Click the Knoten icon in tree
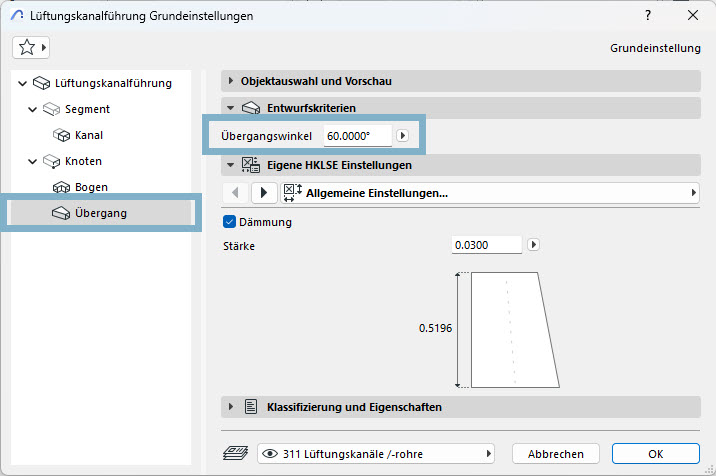 (52, 161)
